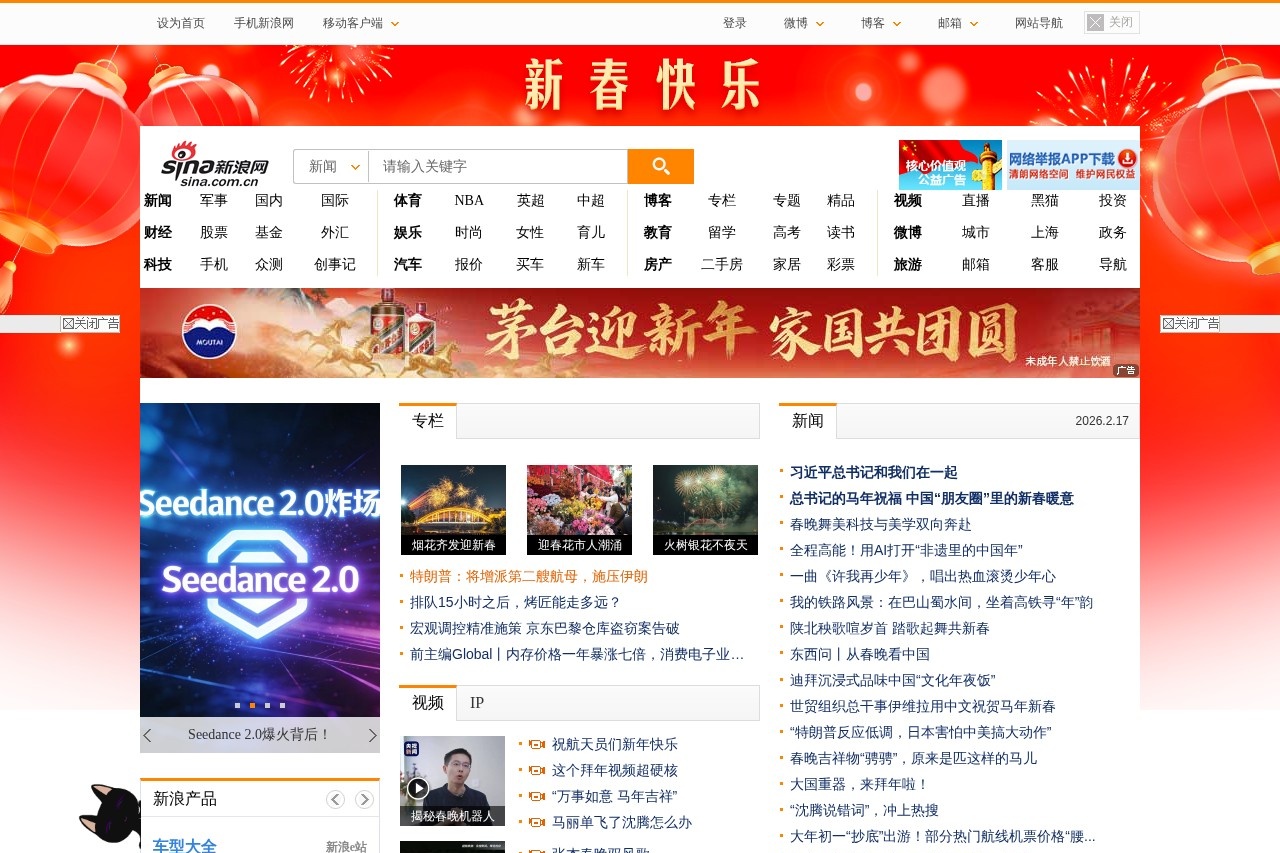Image resolution: width=1280 pixels, height=853 pixels.
Task: Switch to the 视频 tab
Action: [x=428, y=703]
